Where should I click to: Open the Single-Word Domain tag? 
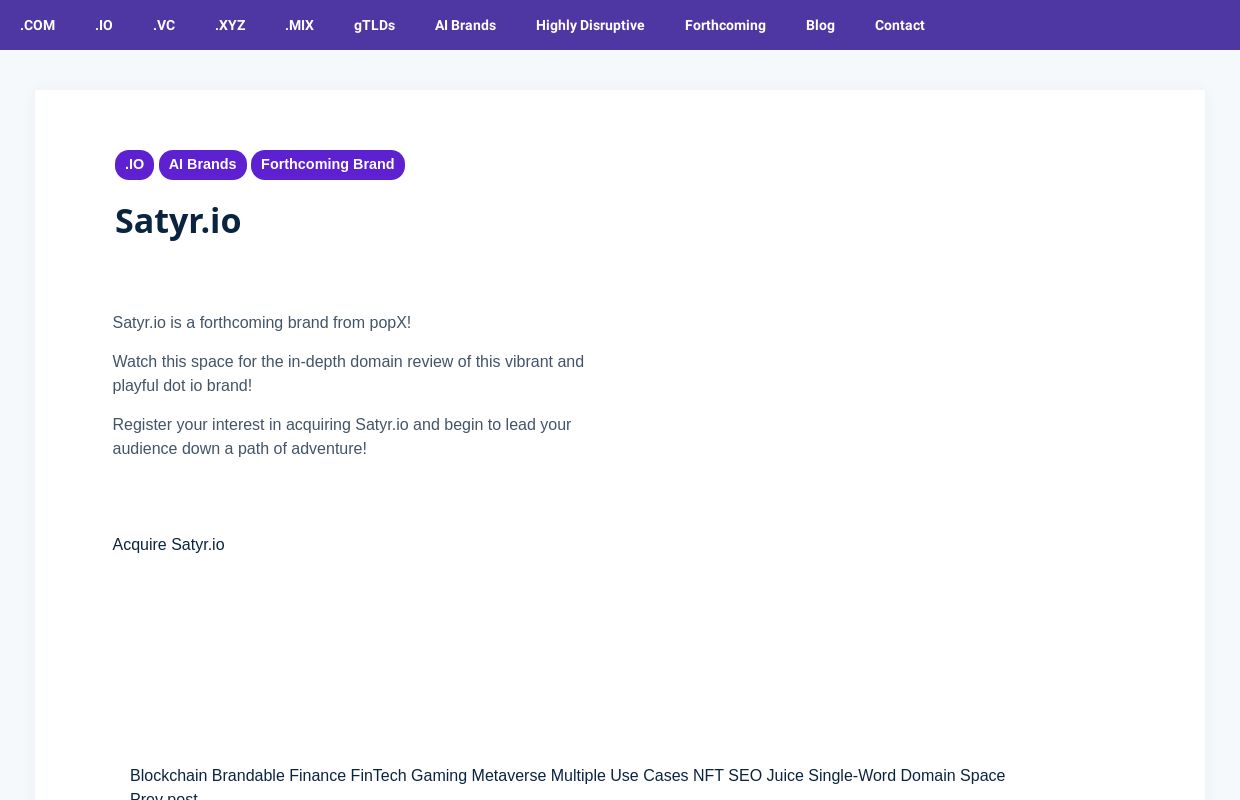coord(882,776)
